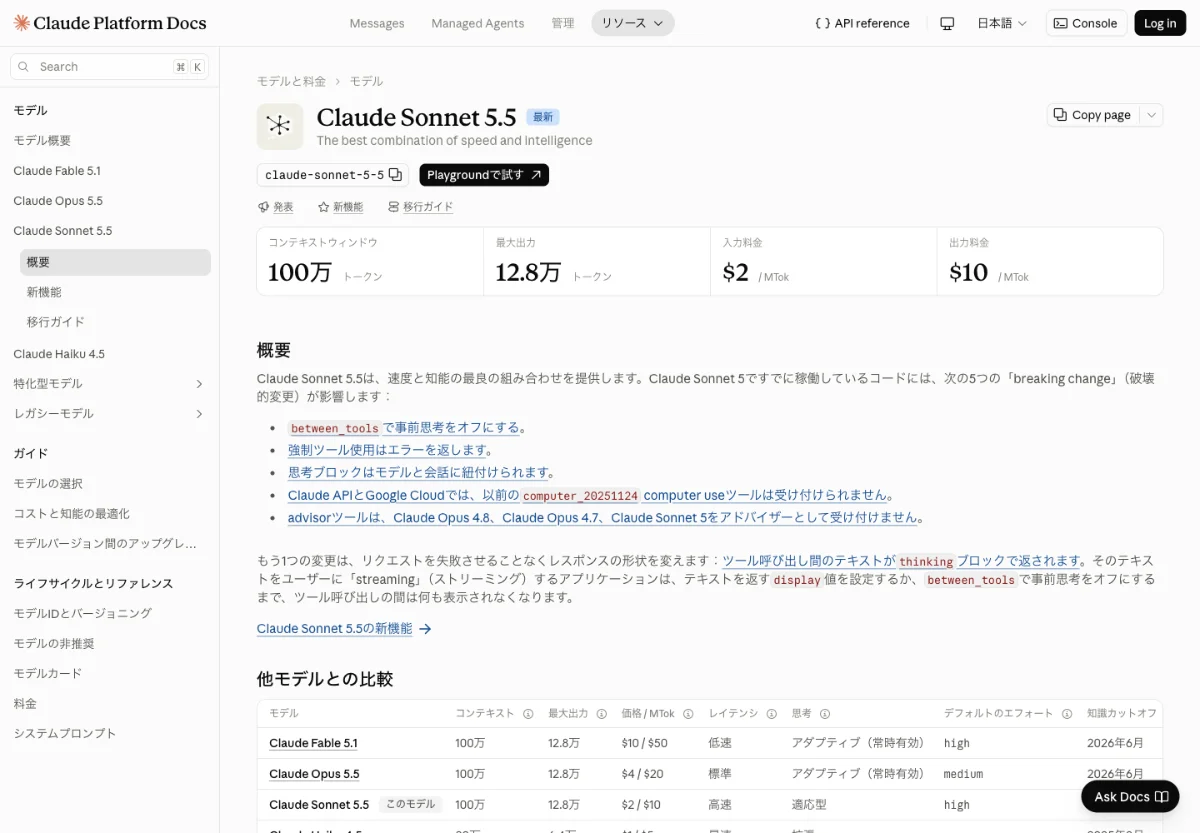Open the Managed Agents nav tab

pyautogui.click(x=478, y=23)
